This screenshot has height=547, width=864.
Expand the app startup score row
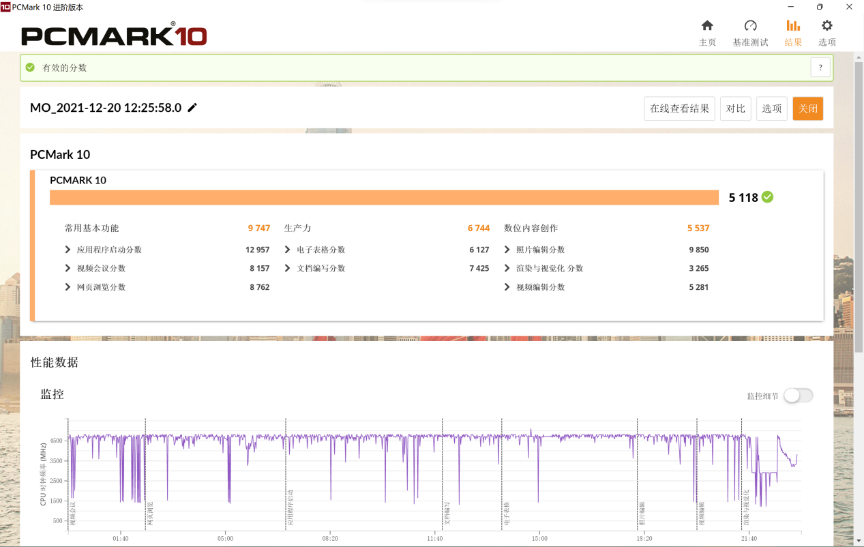pyautogui.click(x=67, y=250)
